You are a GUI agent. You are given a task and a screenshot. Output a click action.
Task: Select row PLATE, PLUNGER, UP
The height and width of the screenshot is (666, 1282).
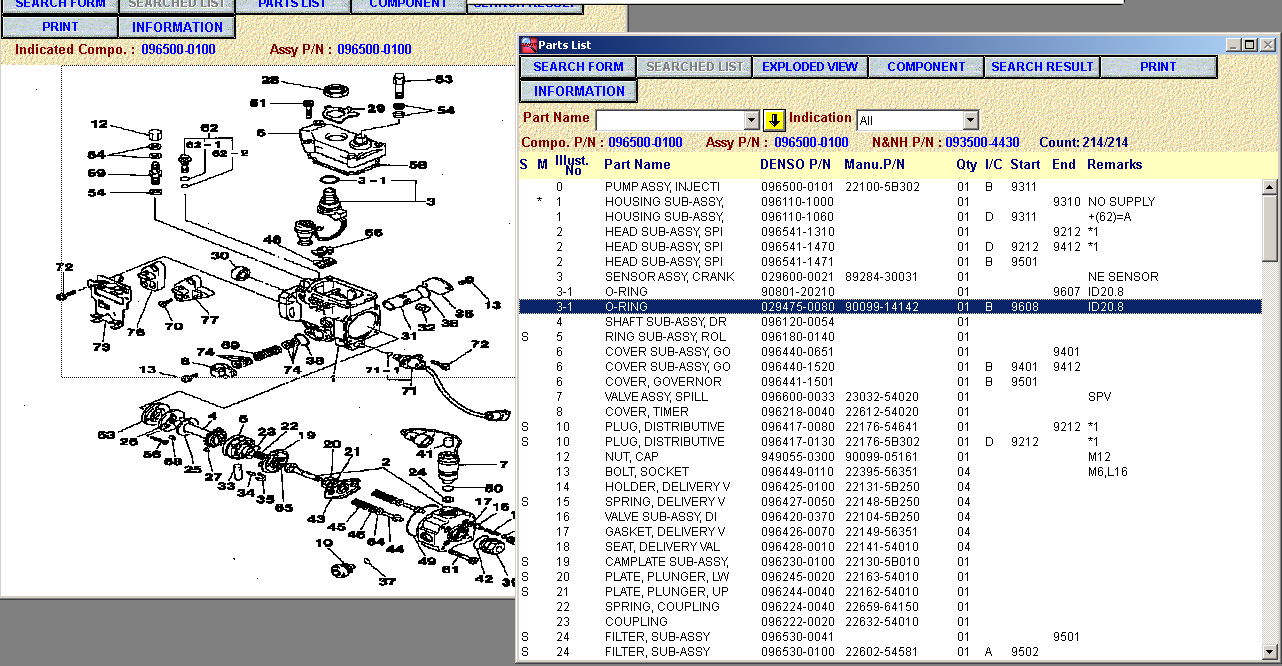(x=890, y=592)
